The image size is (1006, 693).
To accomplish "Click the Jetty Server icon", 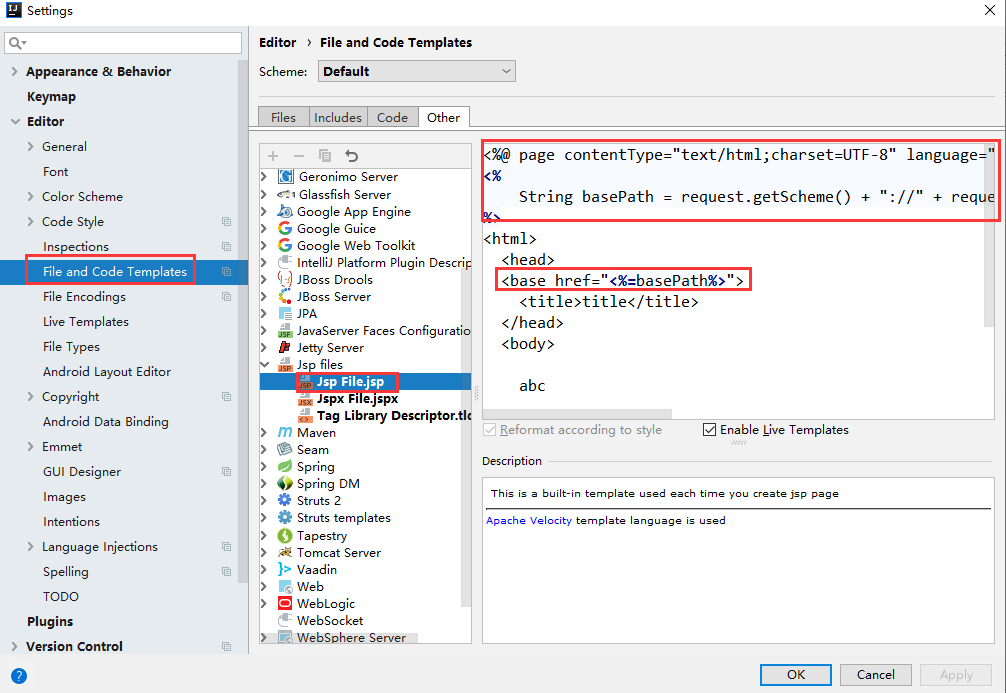I will pos(285,348).
